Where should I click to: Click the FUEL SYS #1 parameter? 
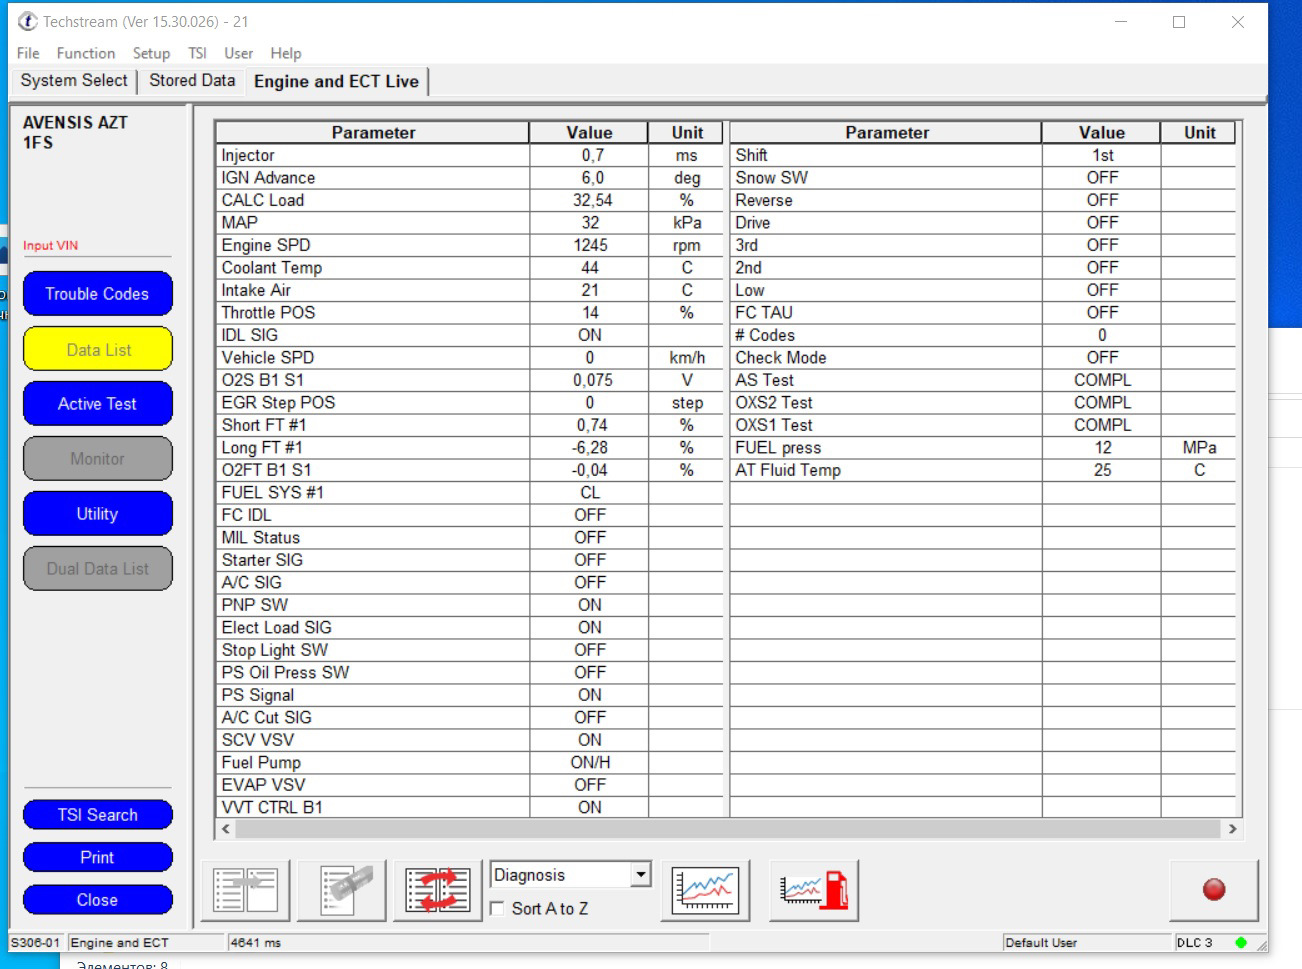coord(273,493)
